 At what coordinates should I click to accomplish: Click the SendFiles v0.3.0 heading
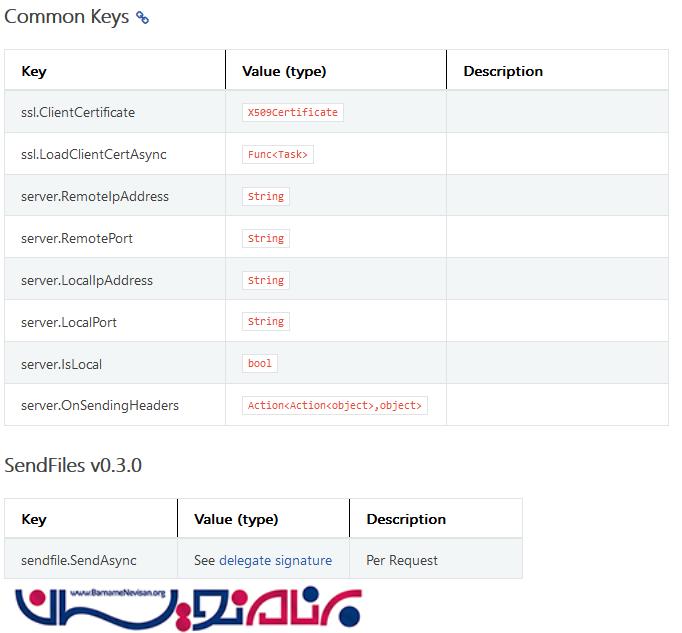point(73,465)
